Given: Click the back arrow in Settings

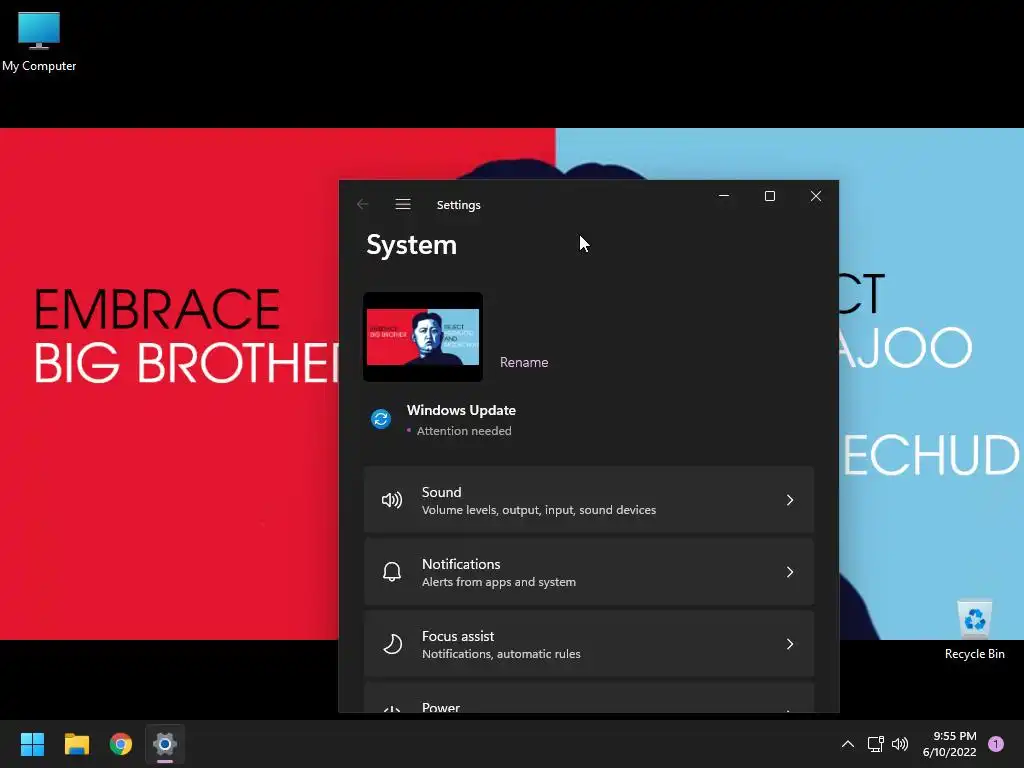Looking at the screenshot, I should [362, 204].
